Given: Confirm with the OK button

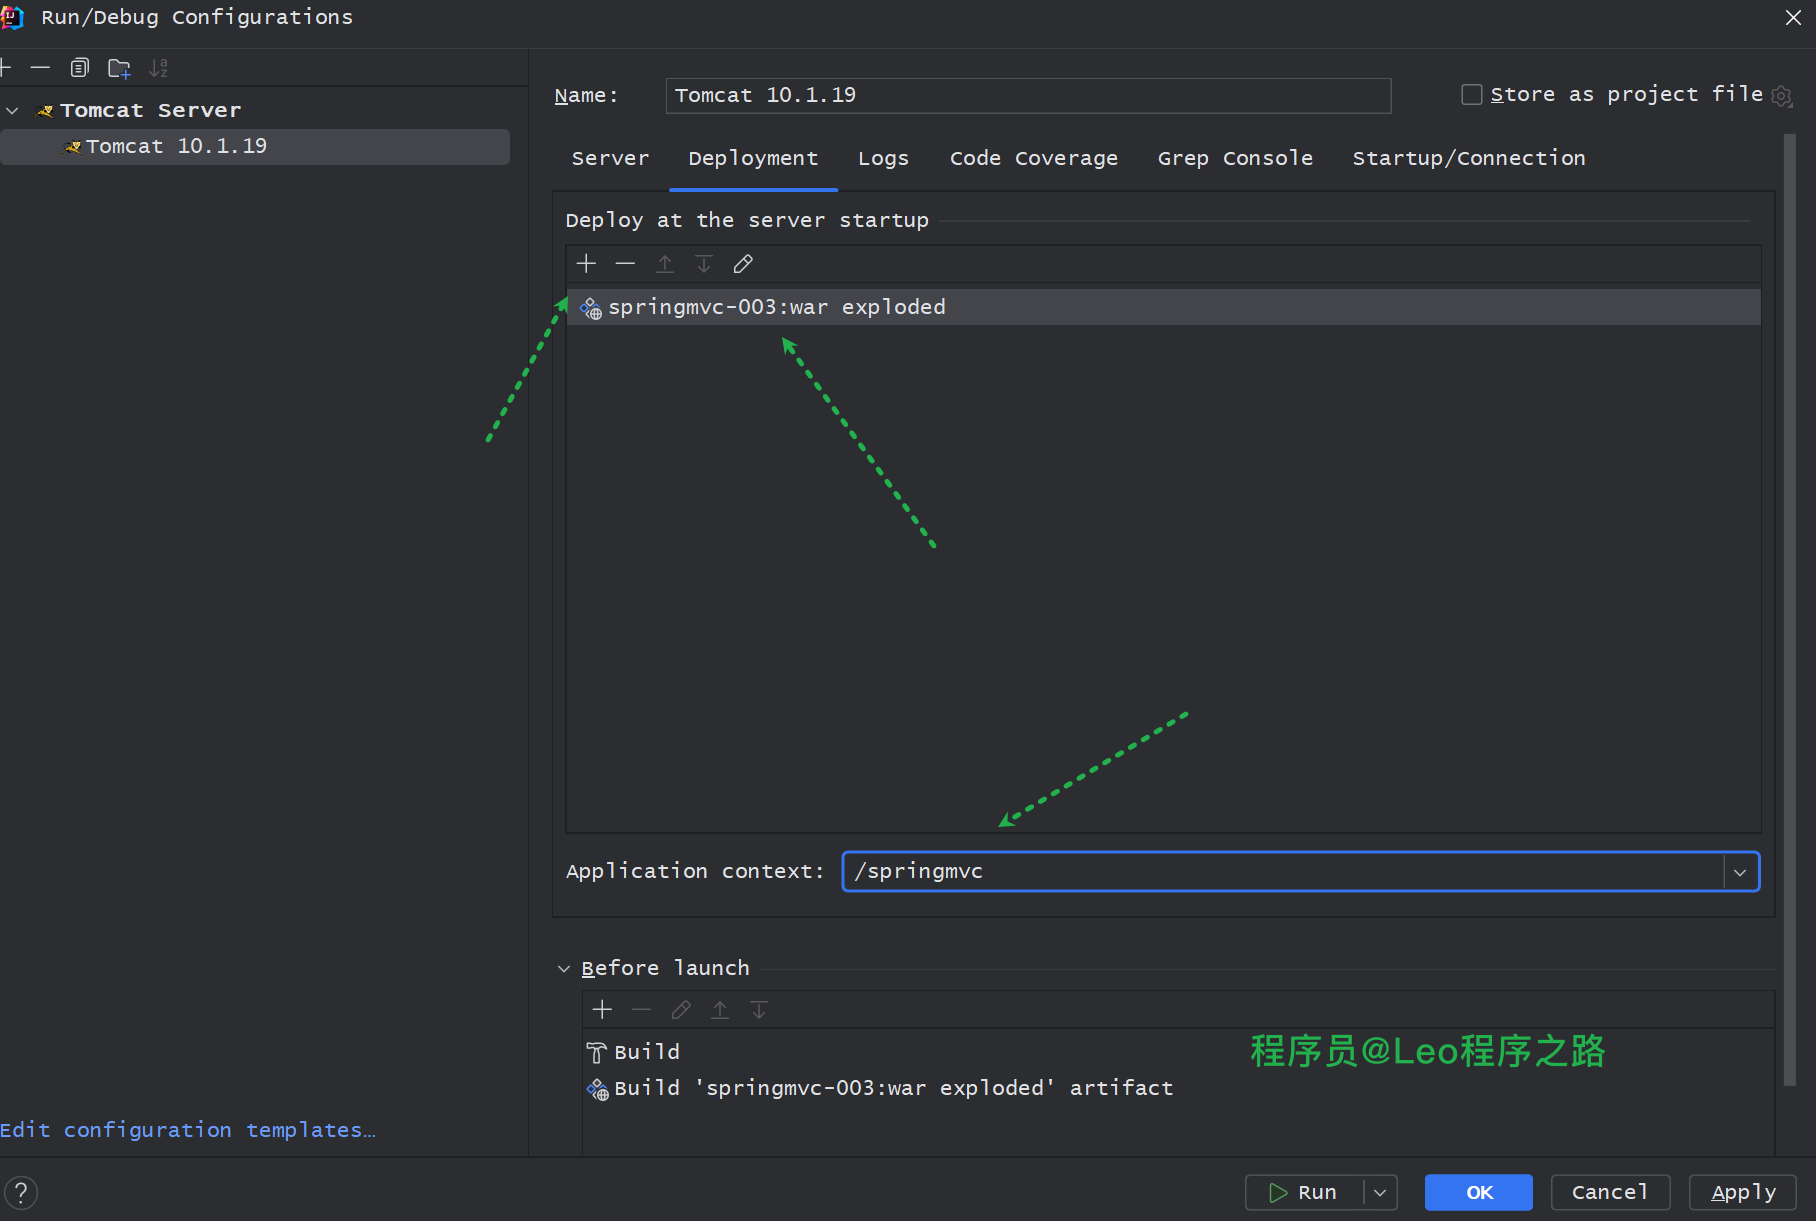Looking at the screenshot, I should 1478,1193.
